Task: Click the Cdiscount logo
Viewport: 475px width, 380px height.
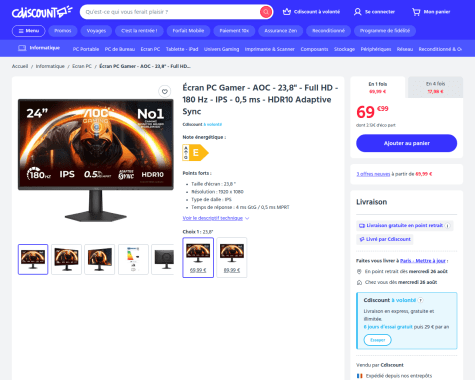Action: tap(42, 12)
